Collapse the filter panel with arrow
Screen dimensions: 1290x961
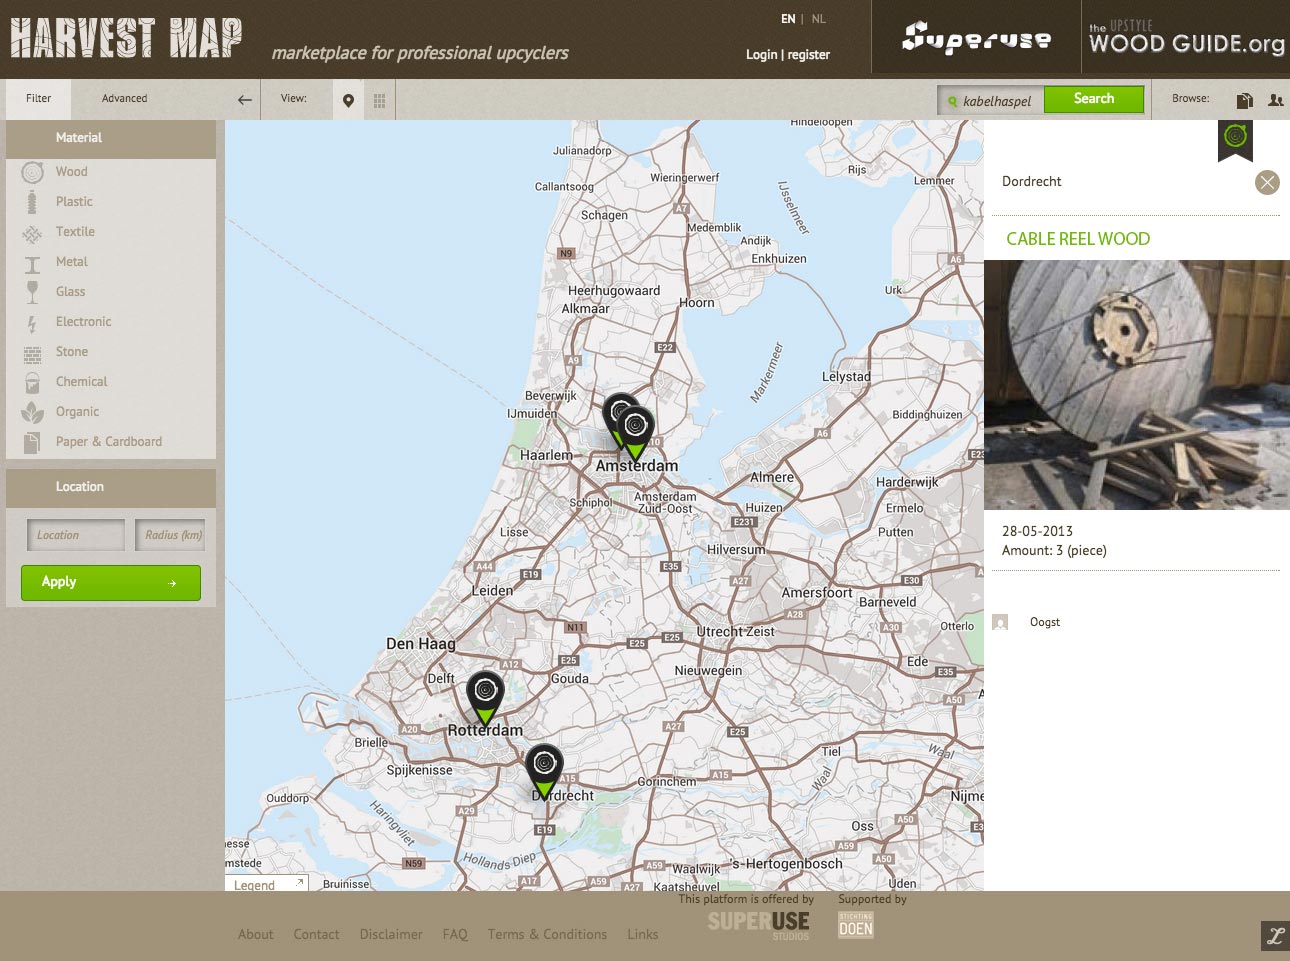tap(244, 100)
